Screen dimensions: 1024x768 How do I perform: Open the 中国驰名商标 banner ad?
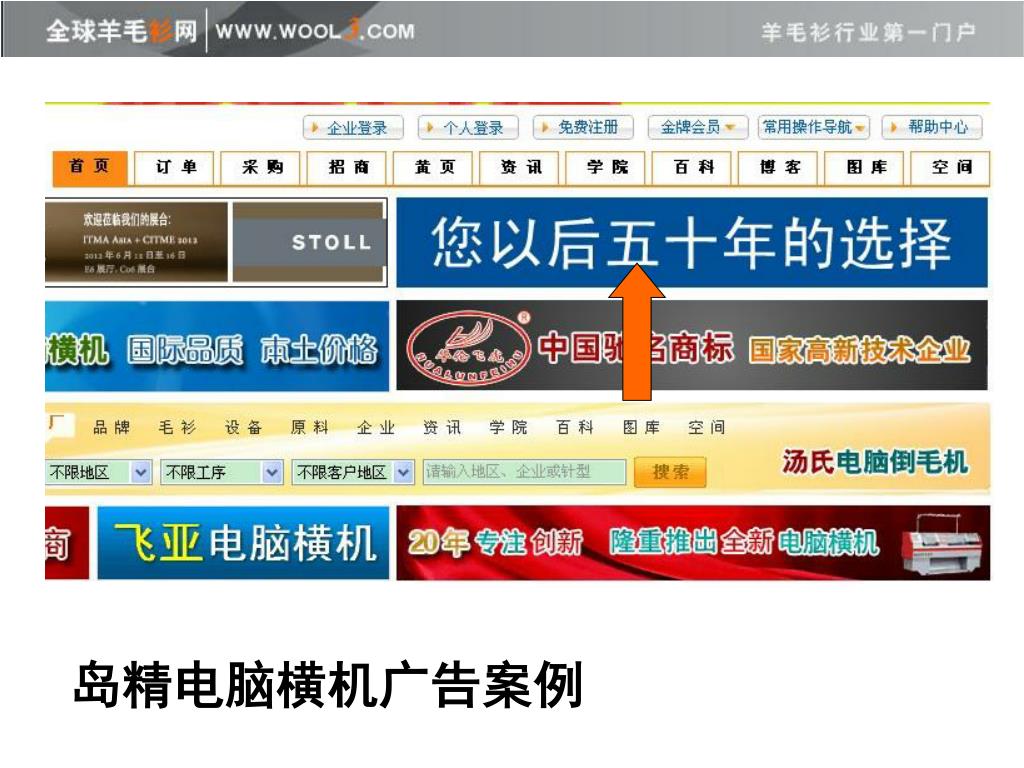(692, 346)
